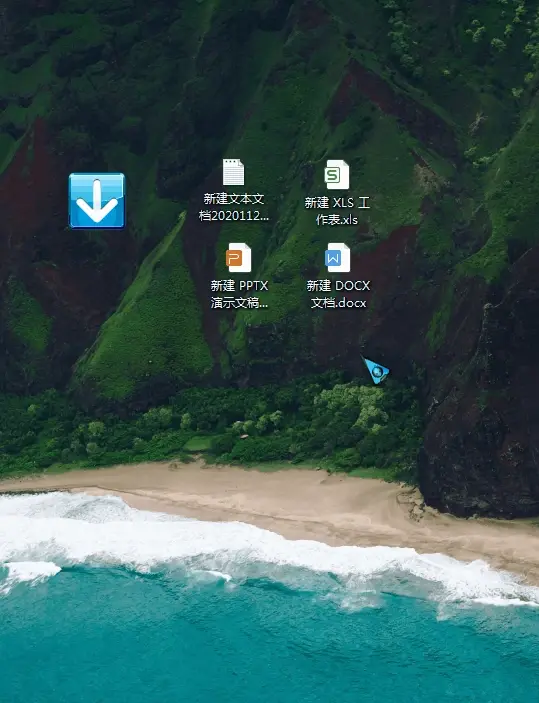Click the small blue triangular globe icon
539x703 pixels.
376,370
